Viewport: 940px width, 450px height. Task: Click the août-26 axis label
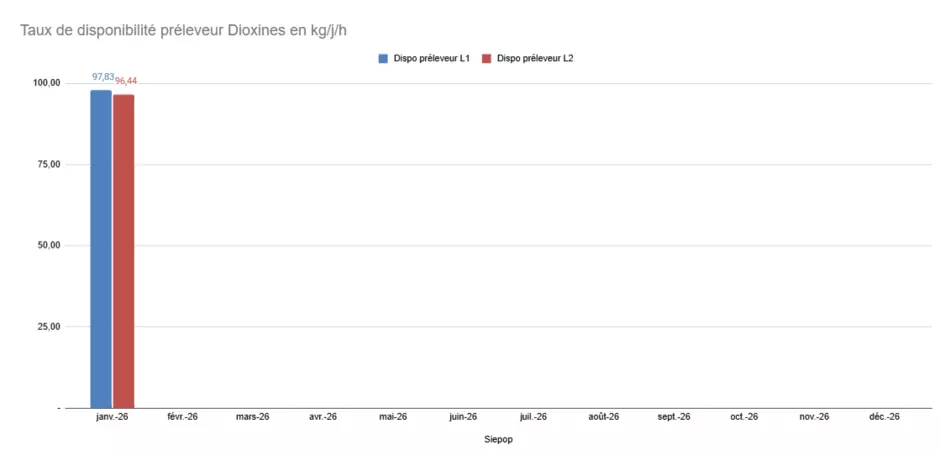click(603, 416)
